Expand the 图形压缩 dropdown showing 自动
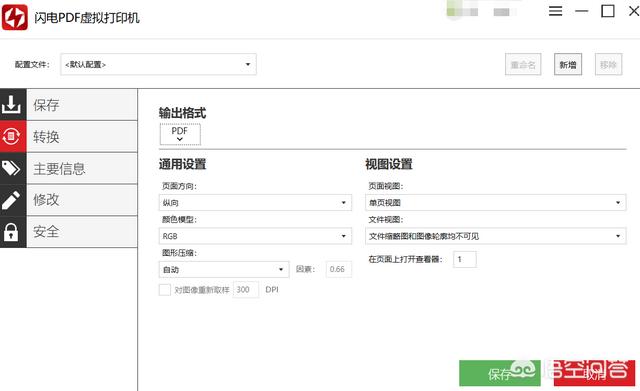Screen dimensions: 640x391 pyautogui.click(x=224, y=269)
